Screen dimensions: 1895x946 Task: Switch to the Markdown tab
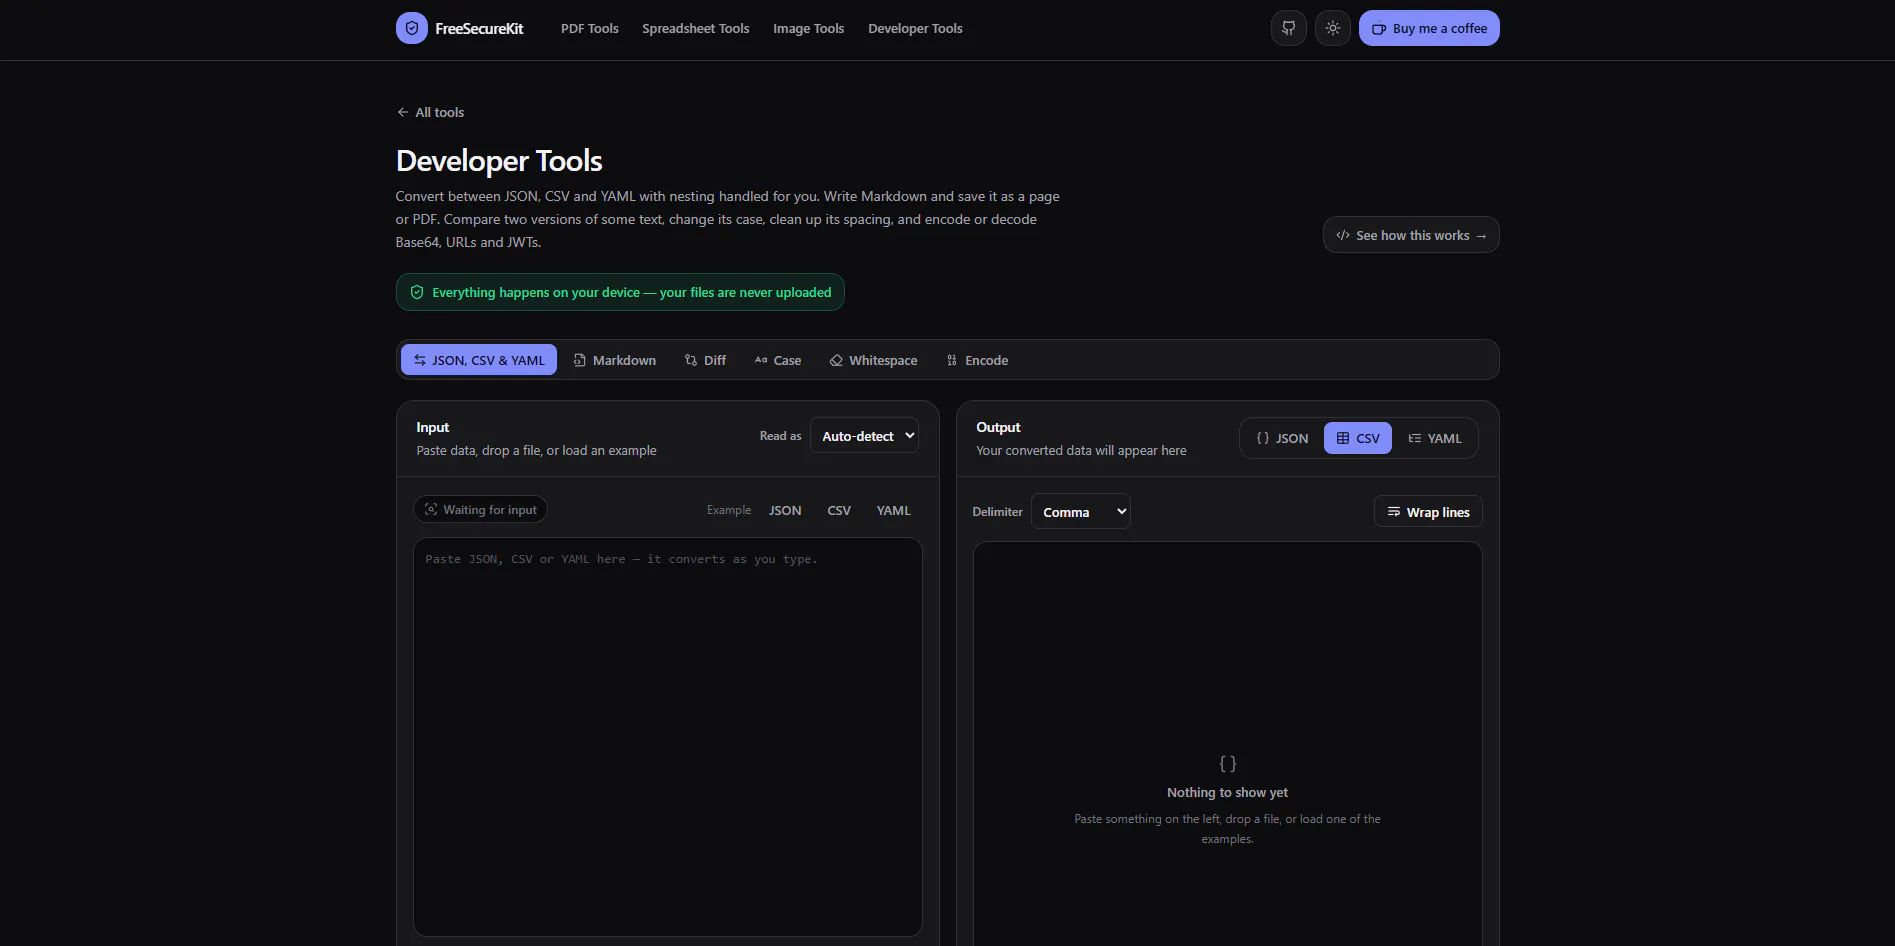(x=615, y=360)
